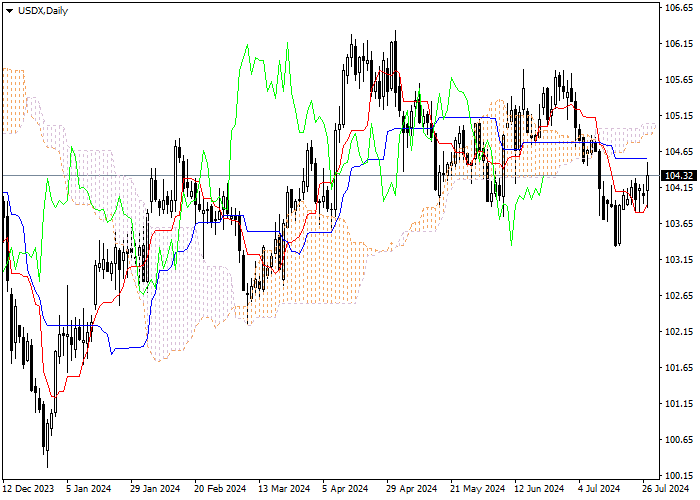The width and height of the screenshot is (700, 500).
Task: Select the USDX,Daily chart title
Action: click(43, 11)
